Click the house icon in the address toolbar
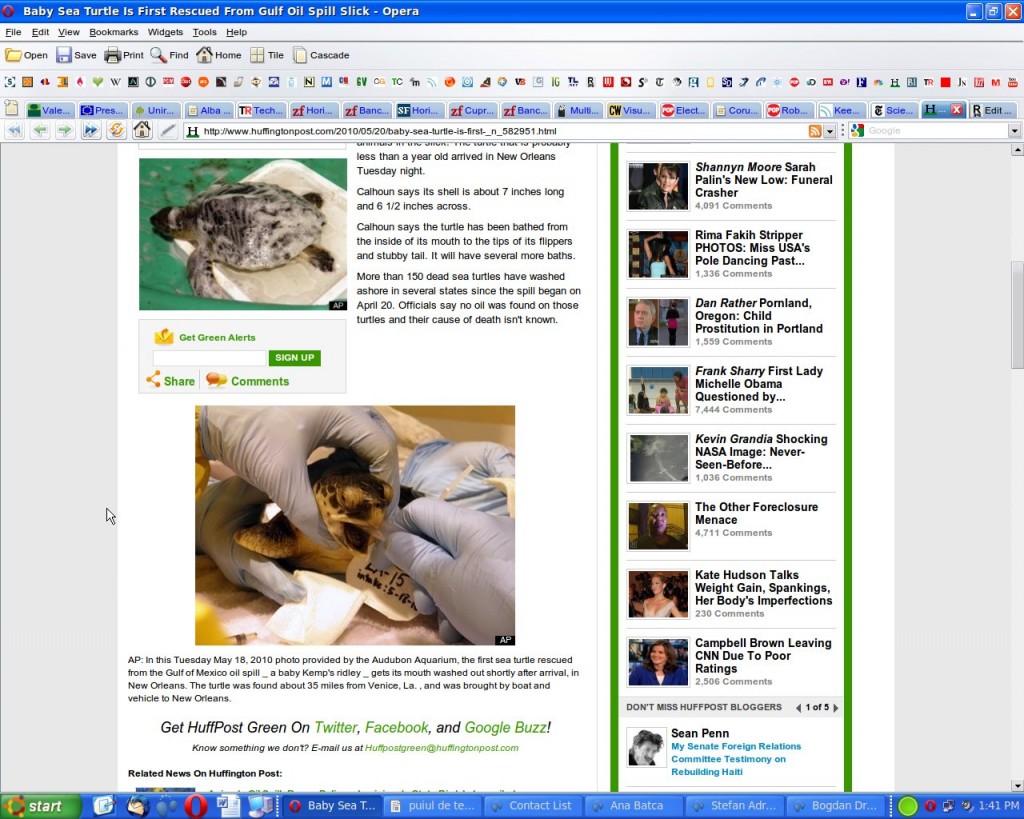1024x819 pixels. point(142,130)
